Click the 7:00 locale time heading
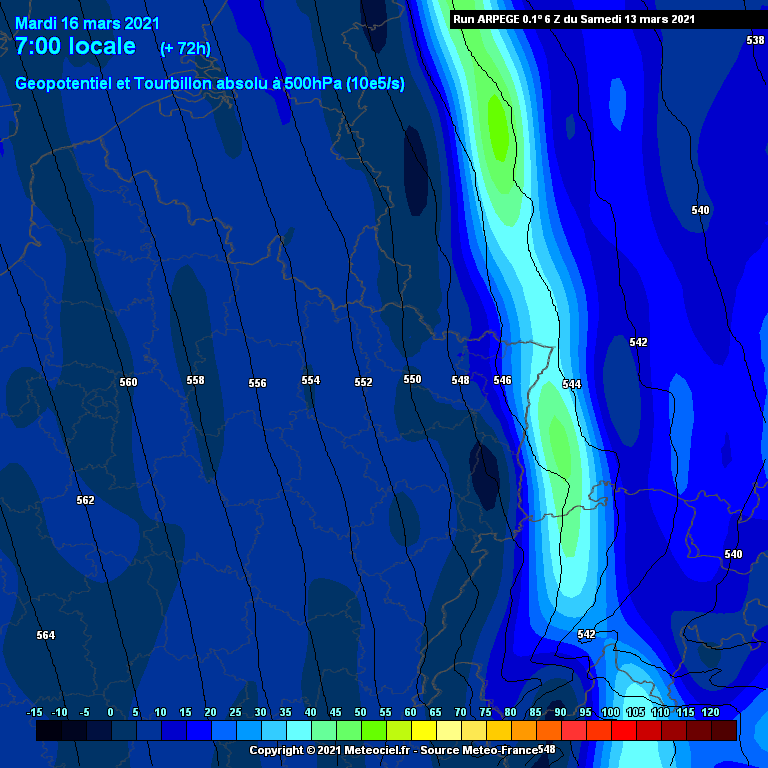This screenshot has width=768, height=768. point(75,47)
